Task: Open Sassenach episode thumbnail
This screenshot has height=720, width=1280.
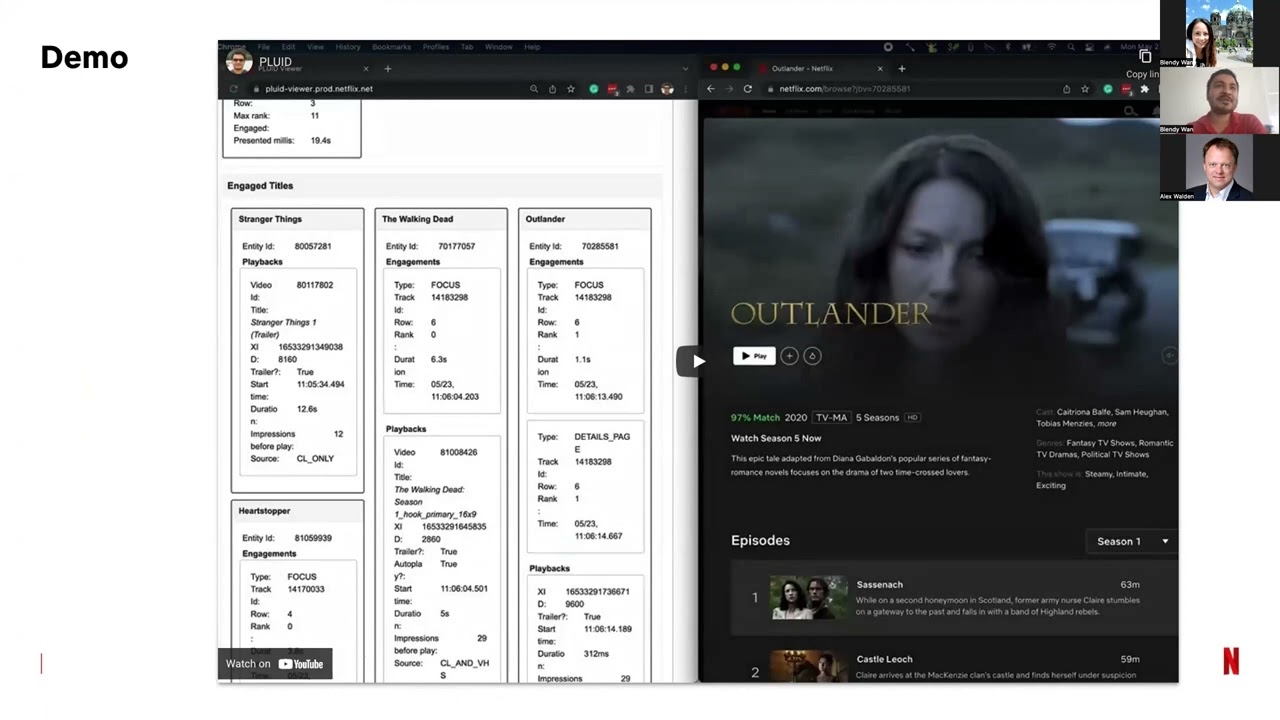Action: click(x=808, y=598)
